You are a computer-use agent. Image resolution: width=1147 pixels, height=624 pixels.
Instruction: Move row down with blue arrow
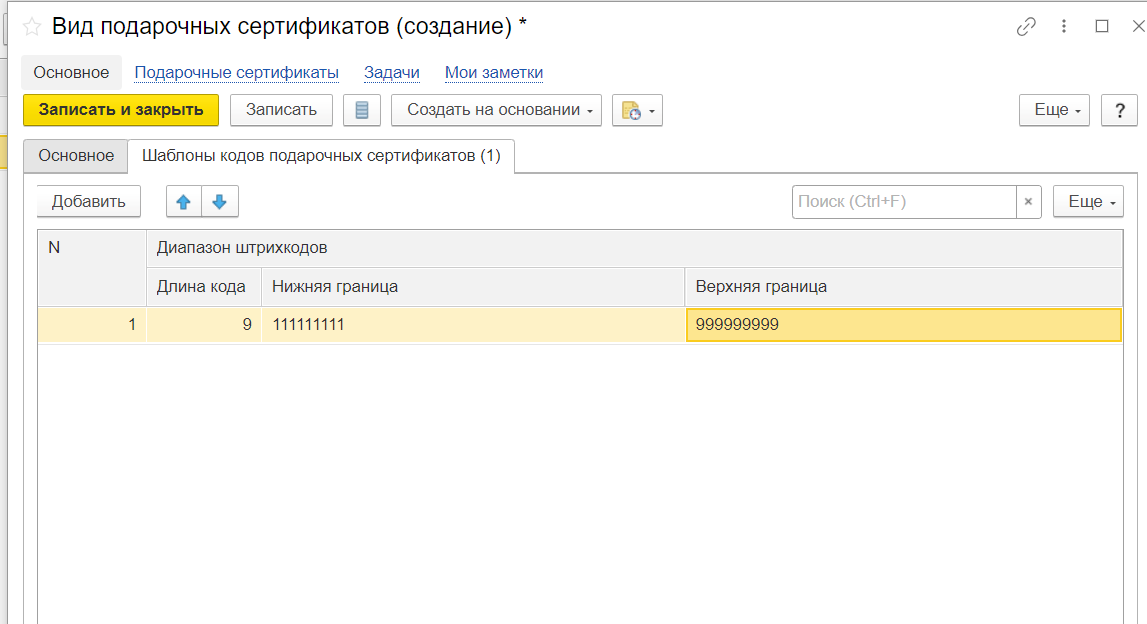click(x=220, y=202)
